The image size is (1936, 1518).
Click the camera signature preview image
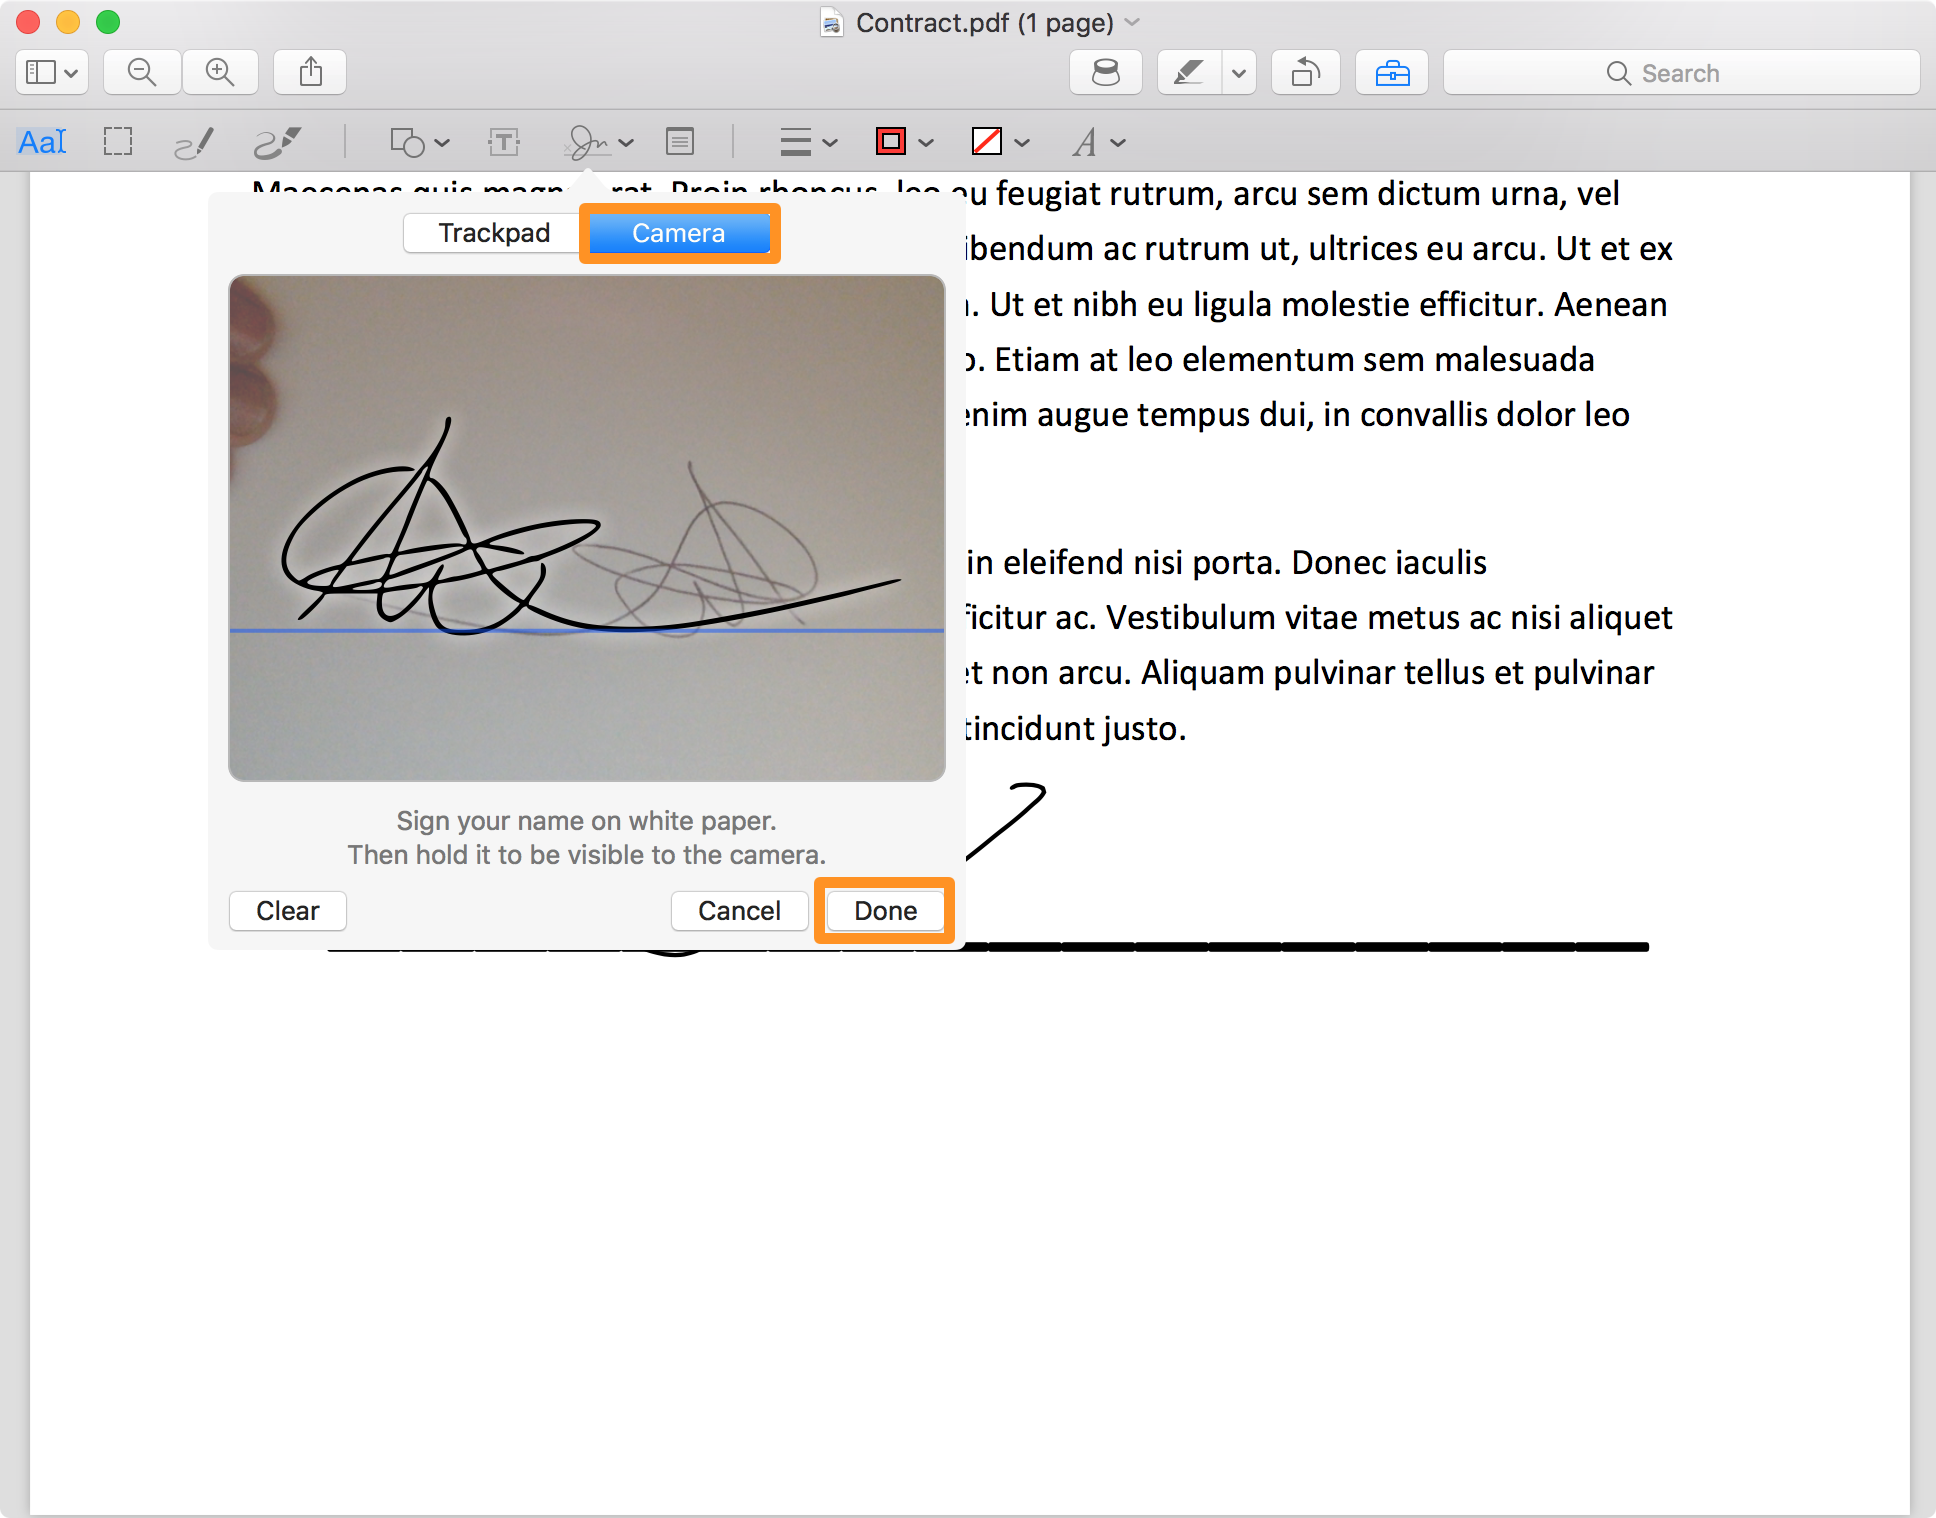pyautogui.click(x=587, y=528)
